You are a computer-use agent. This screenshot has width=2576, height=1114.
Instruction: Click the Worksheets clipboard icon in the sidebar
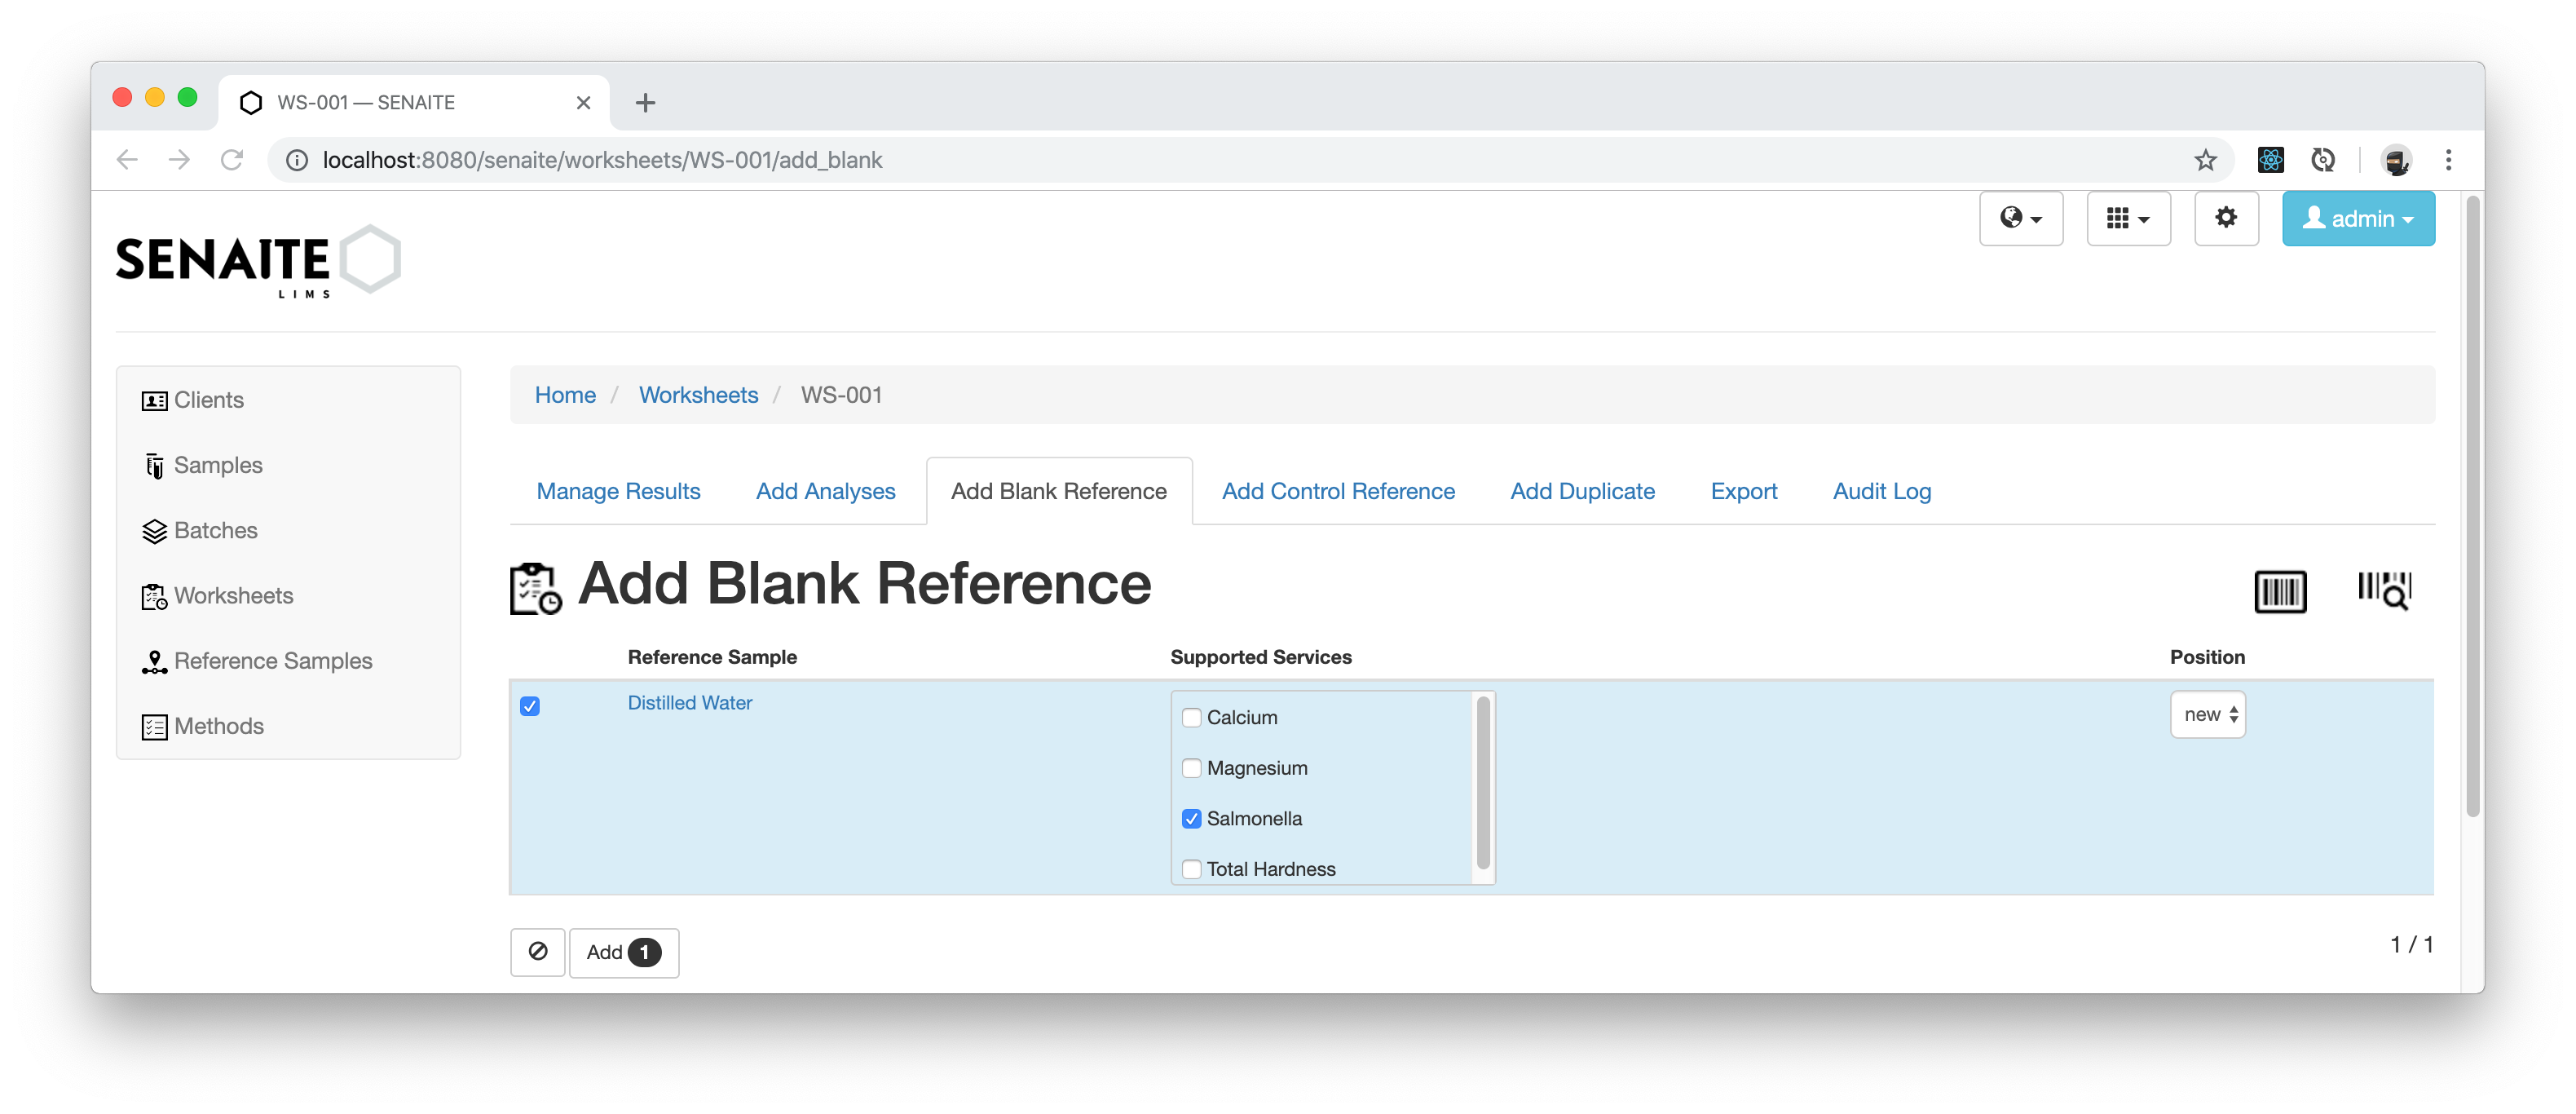tap(154, 596)
